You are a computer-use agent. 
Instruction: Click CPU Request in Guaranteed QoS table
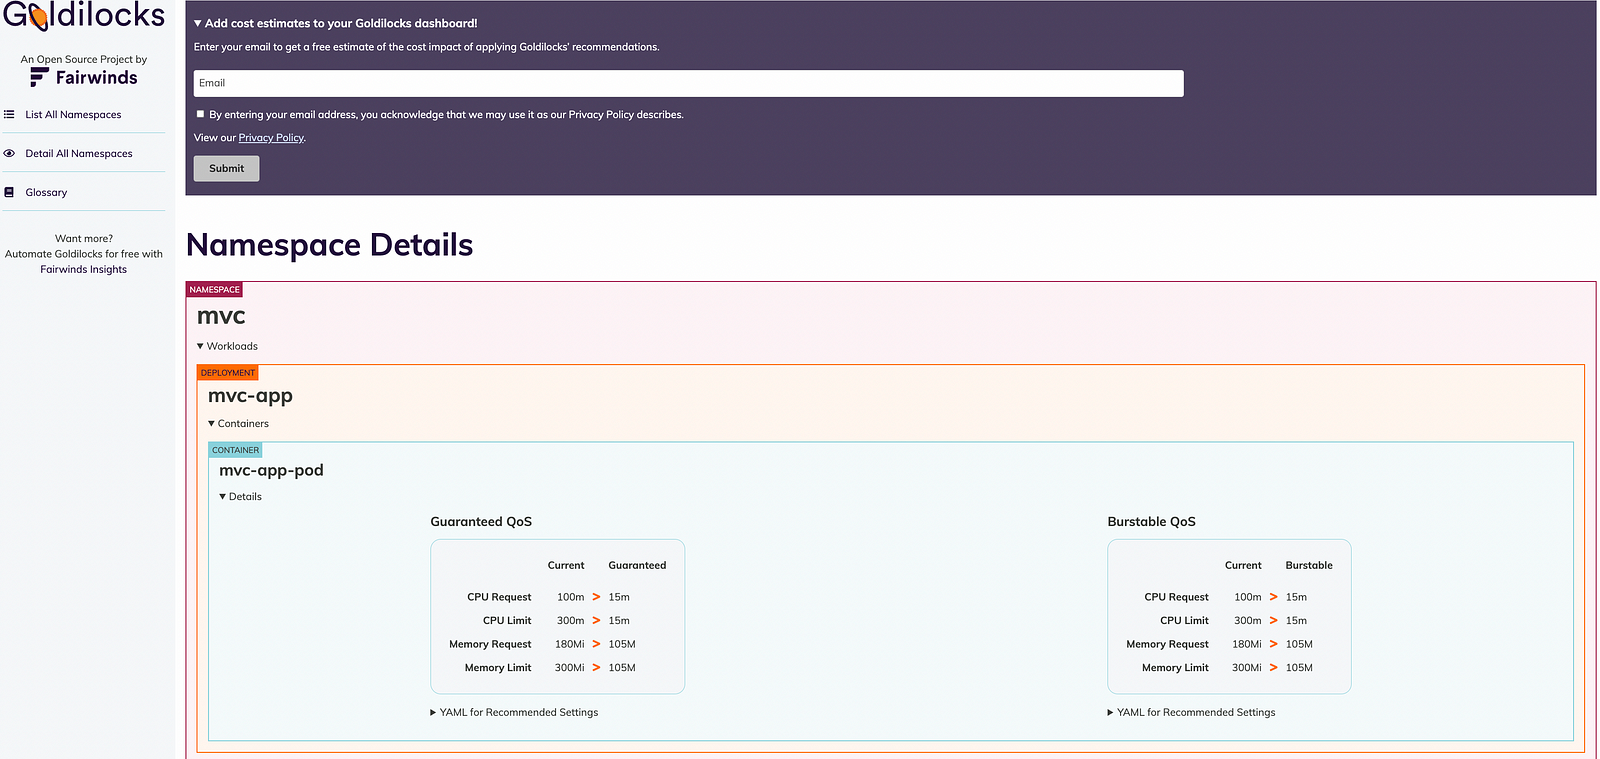tap(499, 597)
